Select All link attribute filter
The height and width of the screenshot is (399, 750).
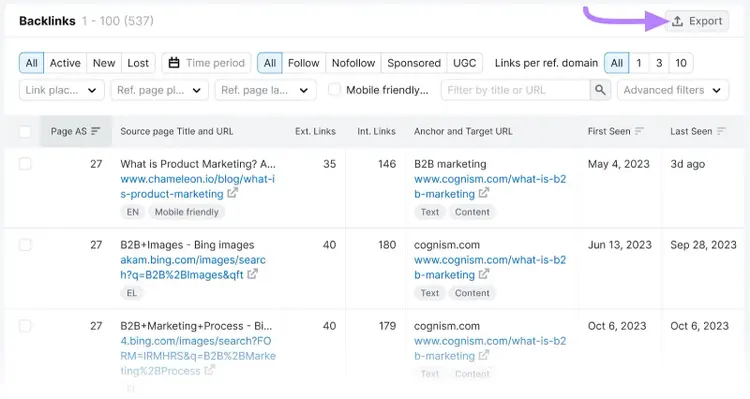tap(270, 63)
